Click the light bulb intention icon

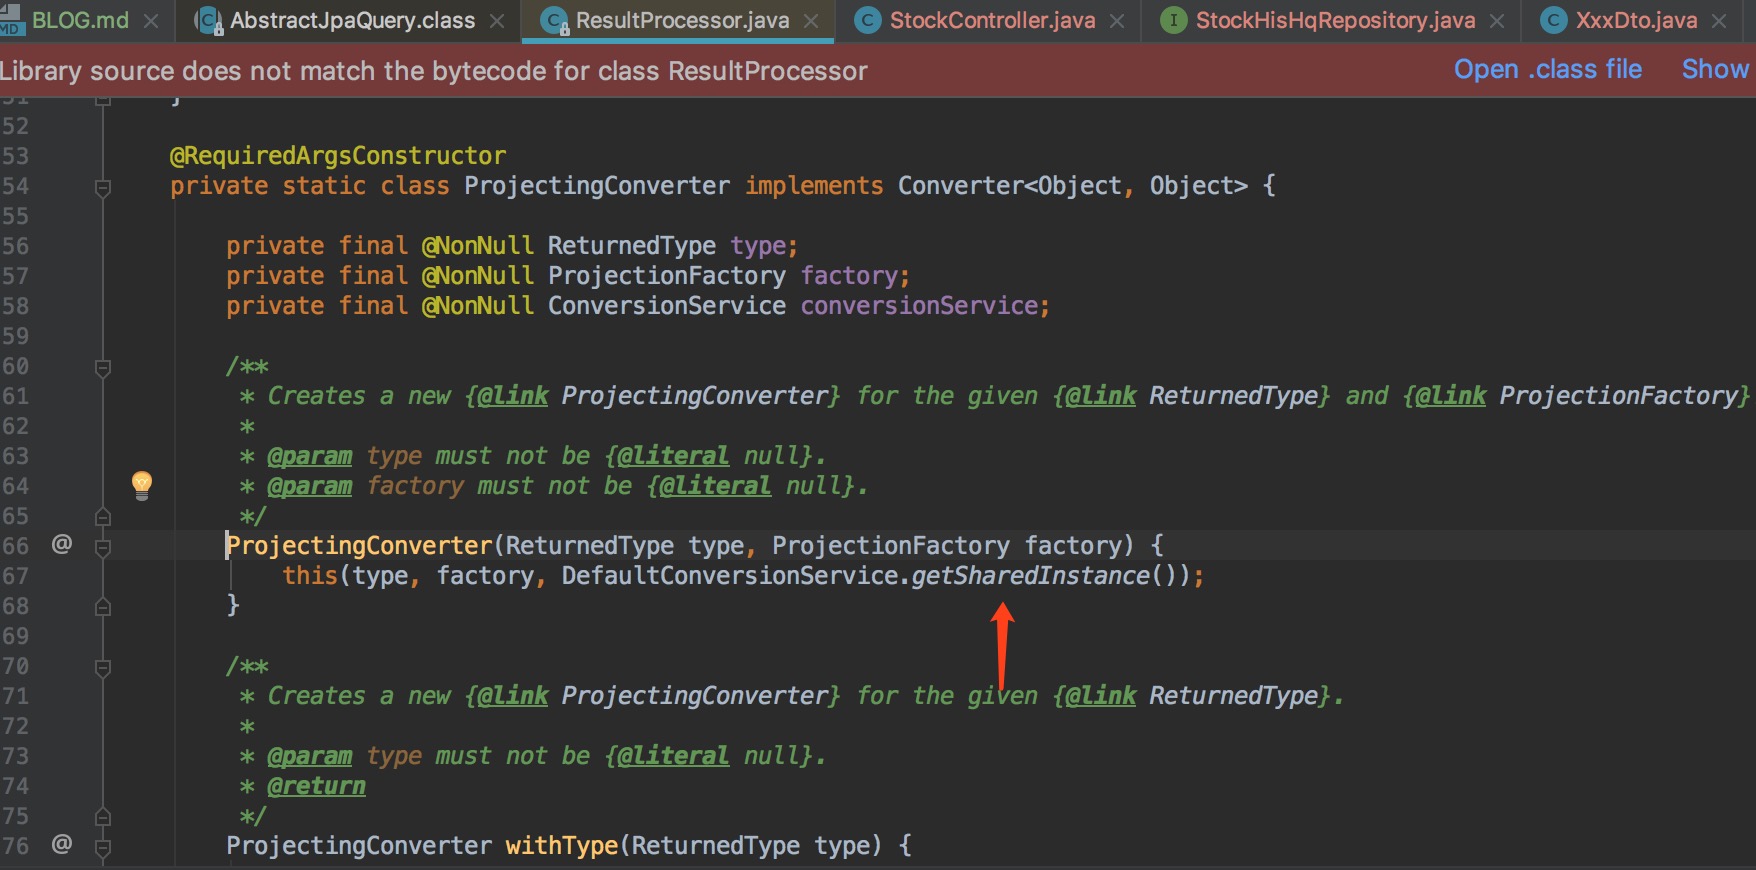click(x=142, y=485)
